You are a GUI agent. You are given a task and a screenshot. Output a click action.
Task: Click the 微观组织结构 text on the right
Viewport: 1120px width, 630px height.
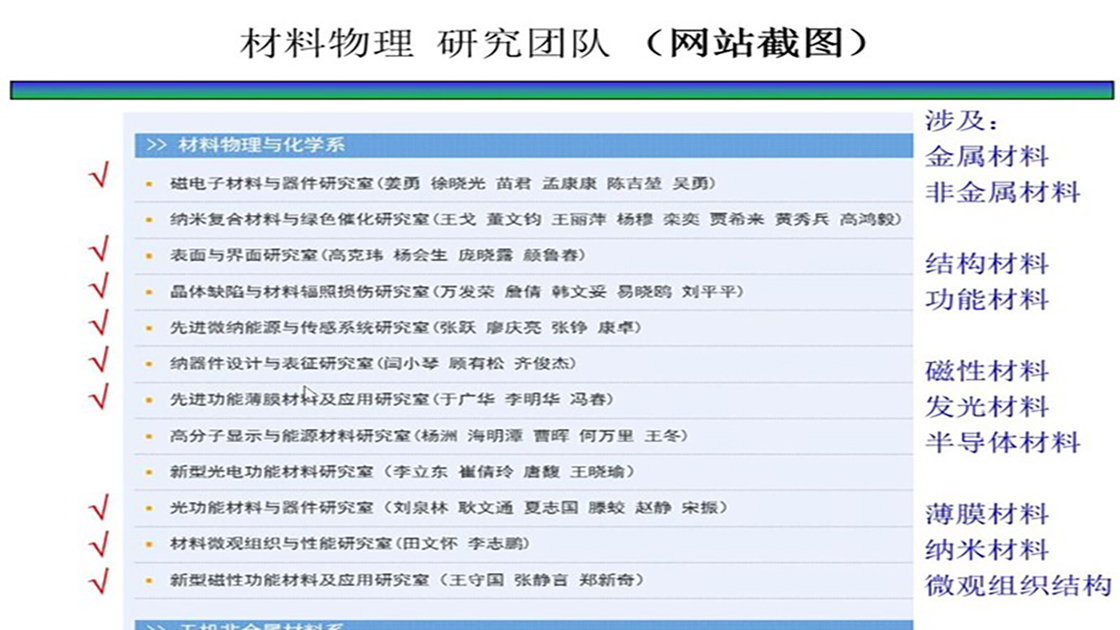click(1019, 585)
